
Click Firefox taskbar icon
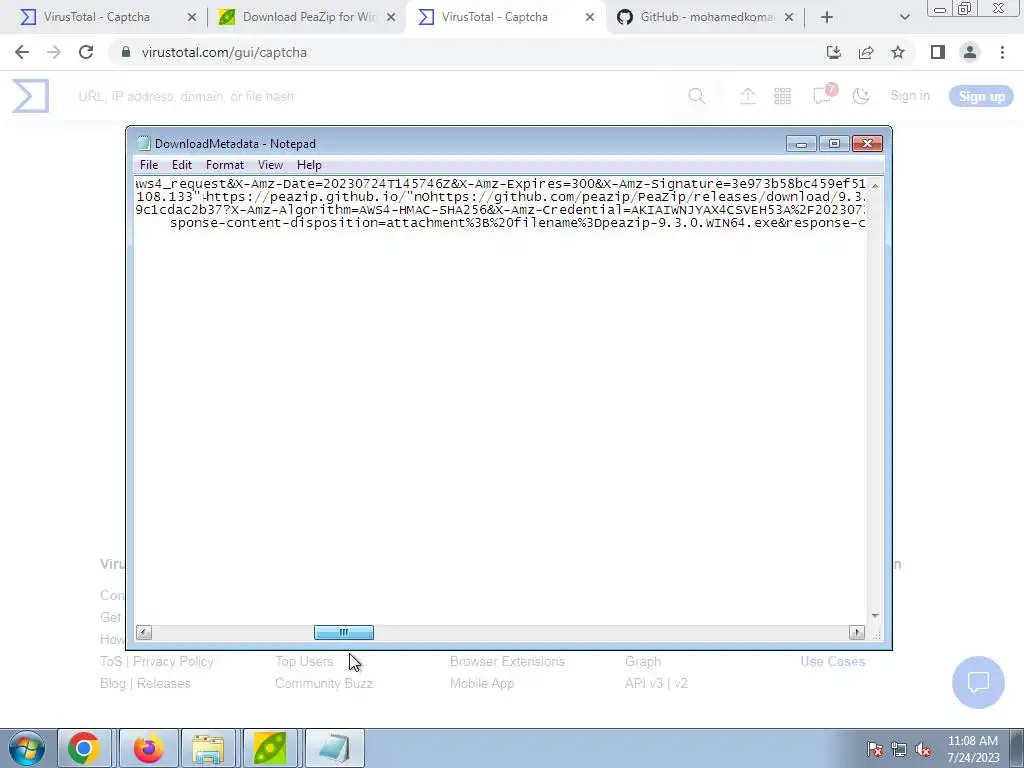148,748
